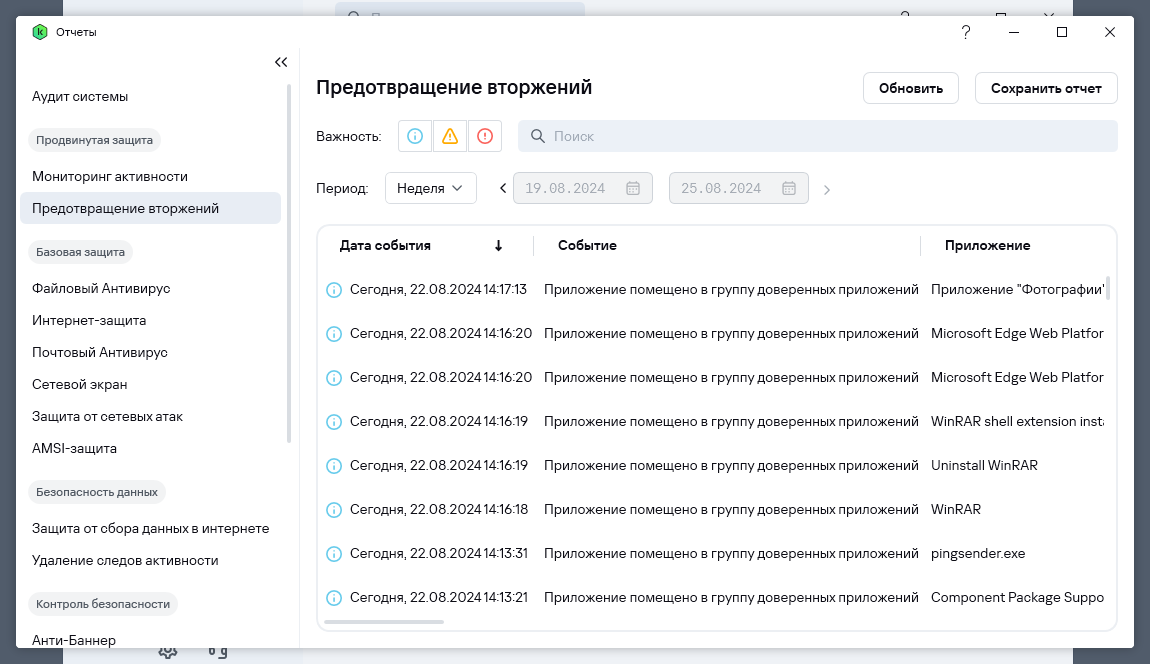Click the Событие column header
The height and width of the screenshot is (664, 1150).
click(587, 245)
